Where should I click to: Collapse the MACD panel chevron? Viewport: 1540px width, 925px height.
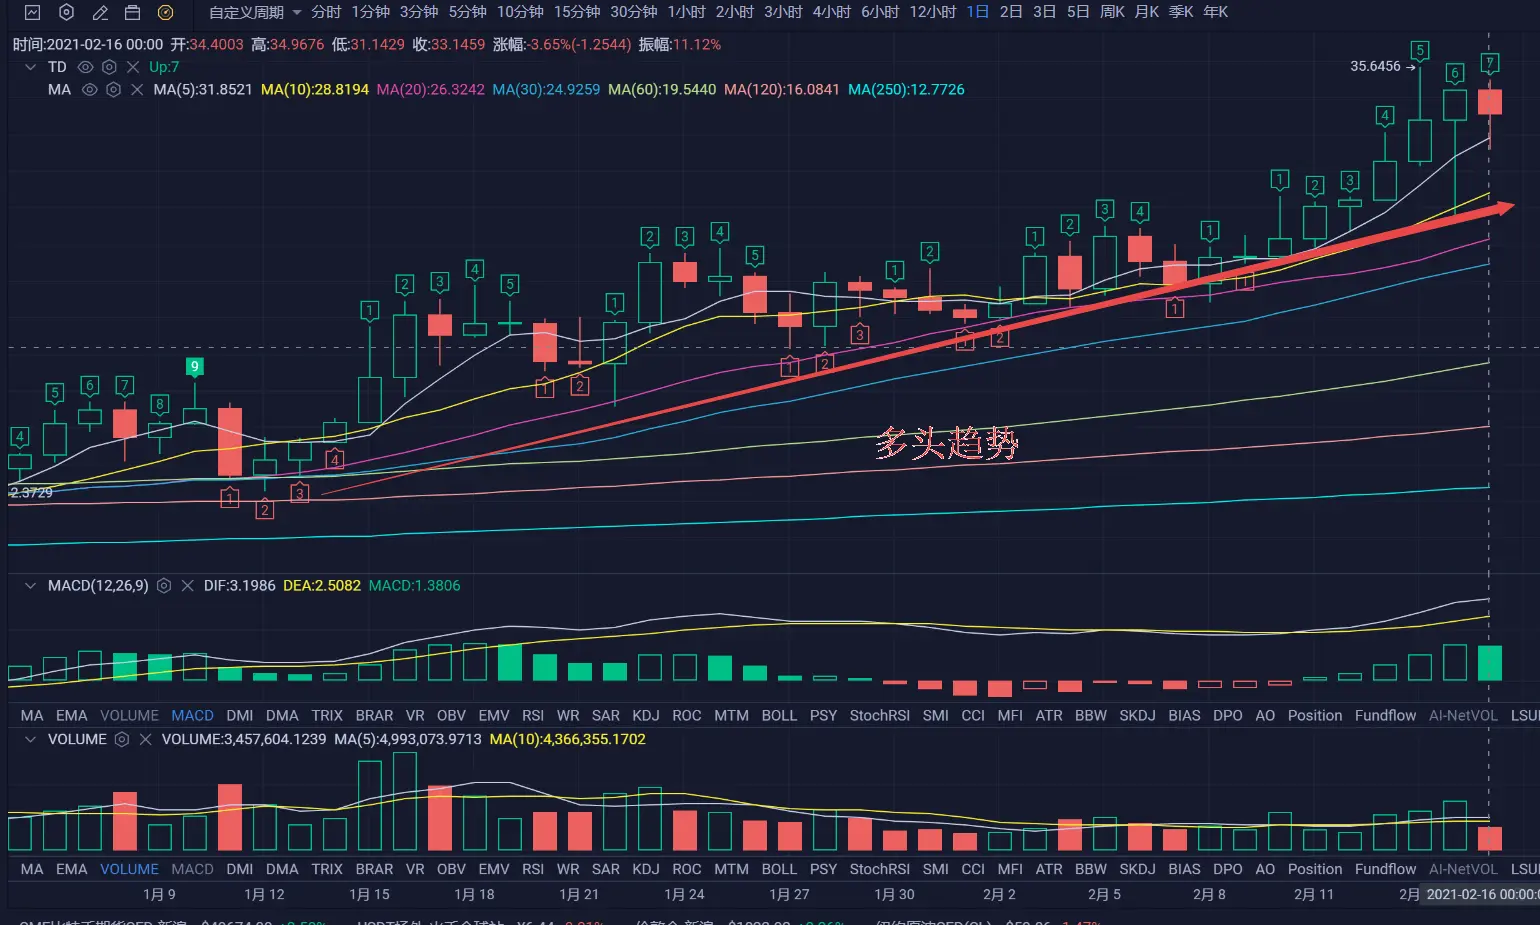coord(30,585)
